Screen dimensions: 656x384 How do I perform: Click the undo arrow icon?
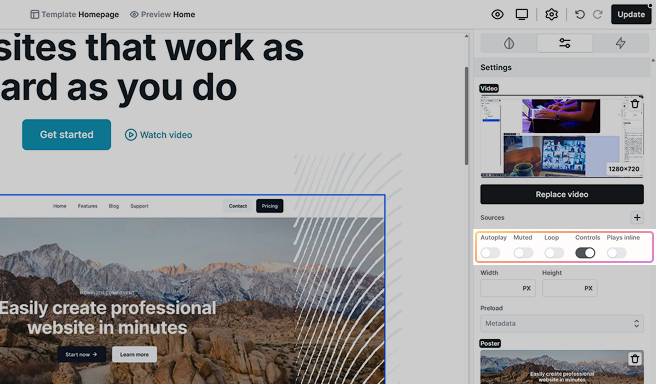[x=579, y=15]
